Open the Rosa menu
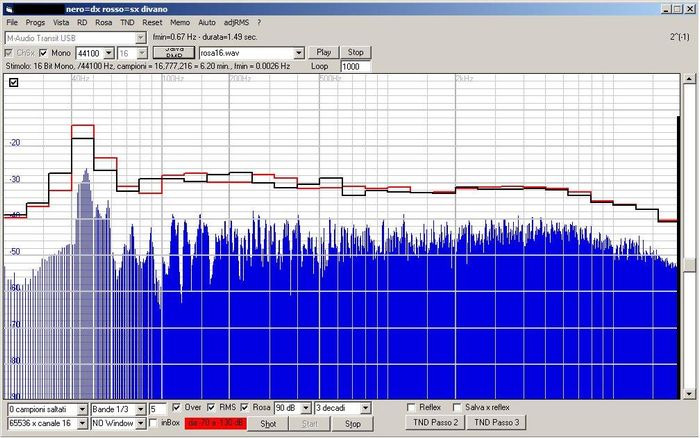The image size is (700, 438). [104, 22]
